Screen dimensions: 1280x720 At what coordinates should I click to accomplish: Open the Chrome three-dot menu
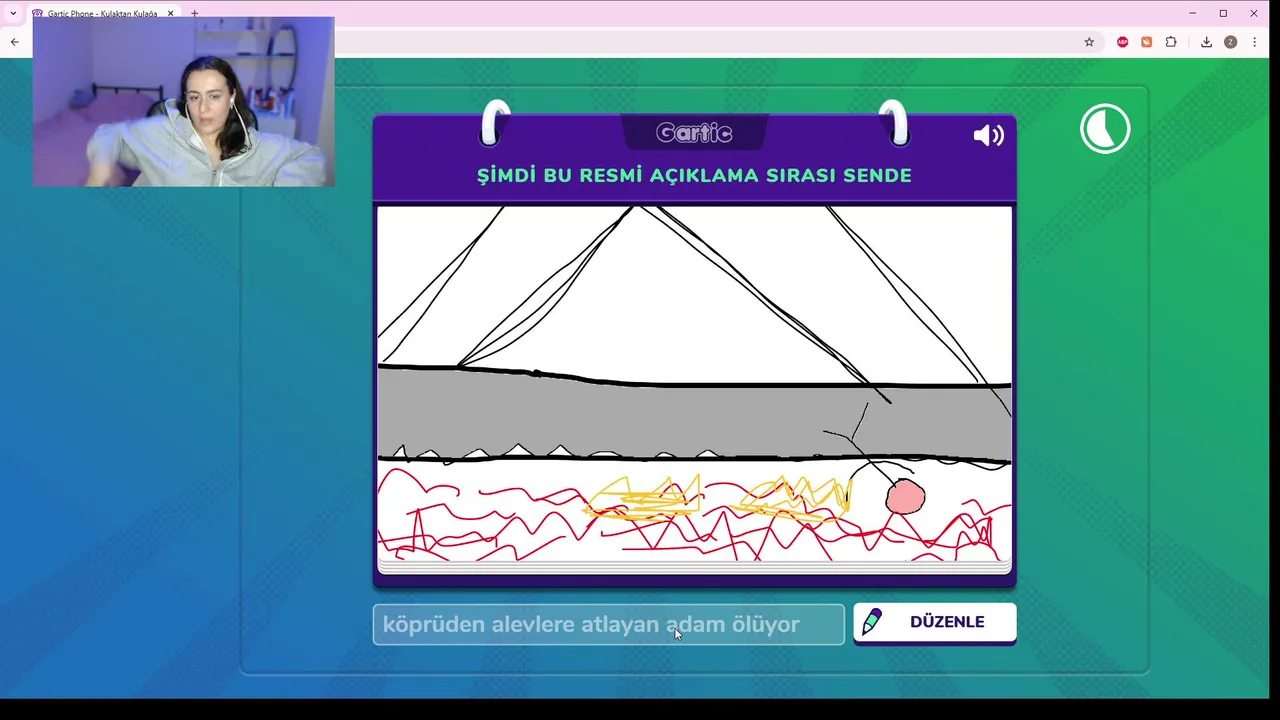(x=1254, y=42)
